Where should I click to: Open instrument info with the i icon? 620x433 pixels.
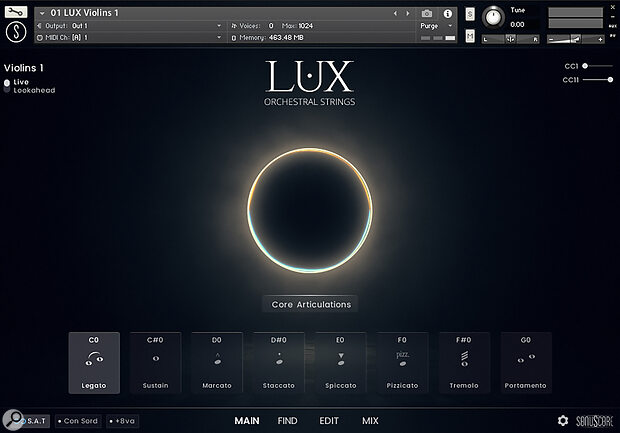pyautogui.click(x=447, y=13)
